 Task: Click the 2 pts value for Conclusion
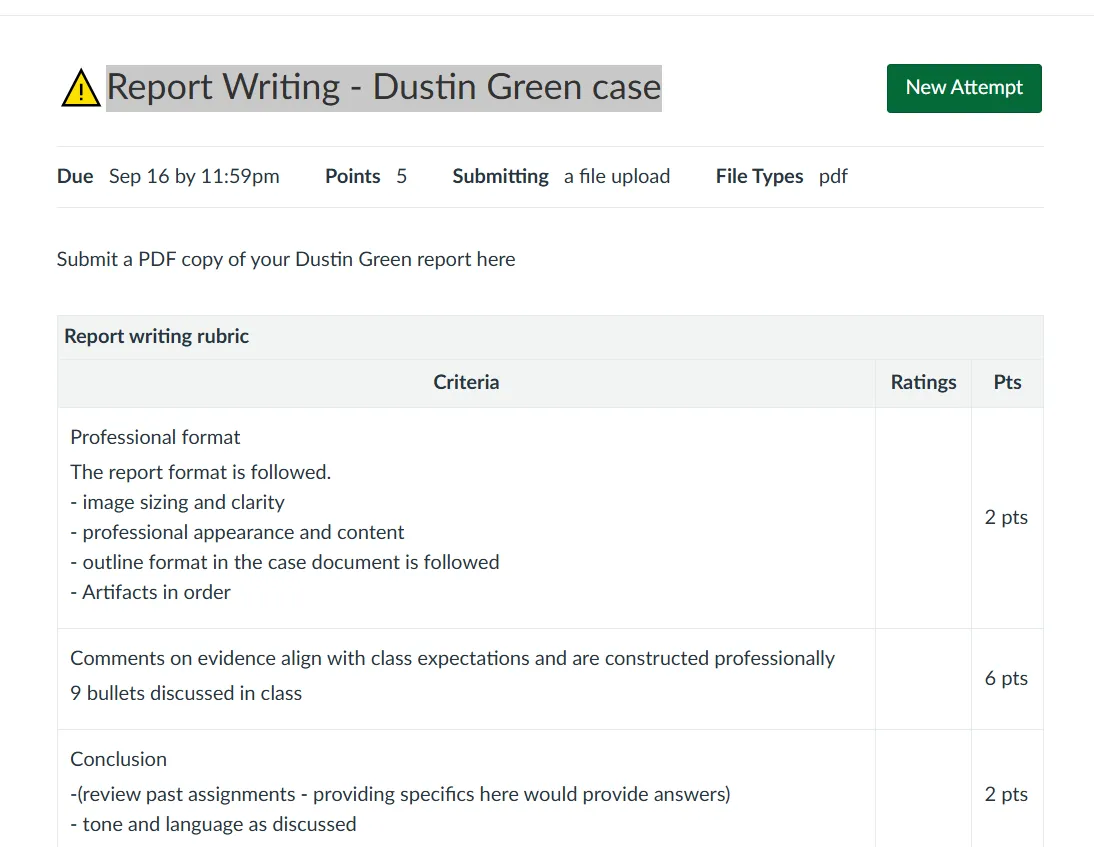[1006, 795]
